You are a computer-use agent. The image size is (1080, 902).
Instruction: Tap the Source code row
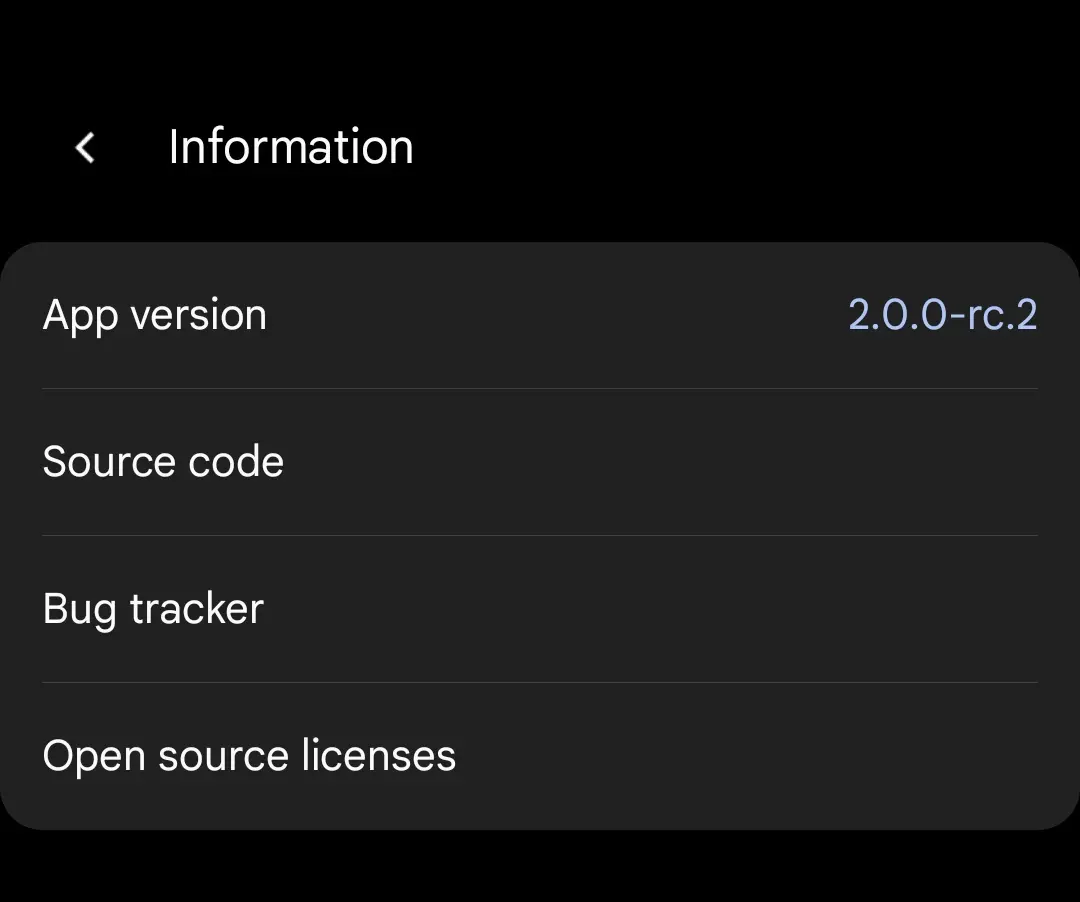(x=540, y=462)
